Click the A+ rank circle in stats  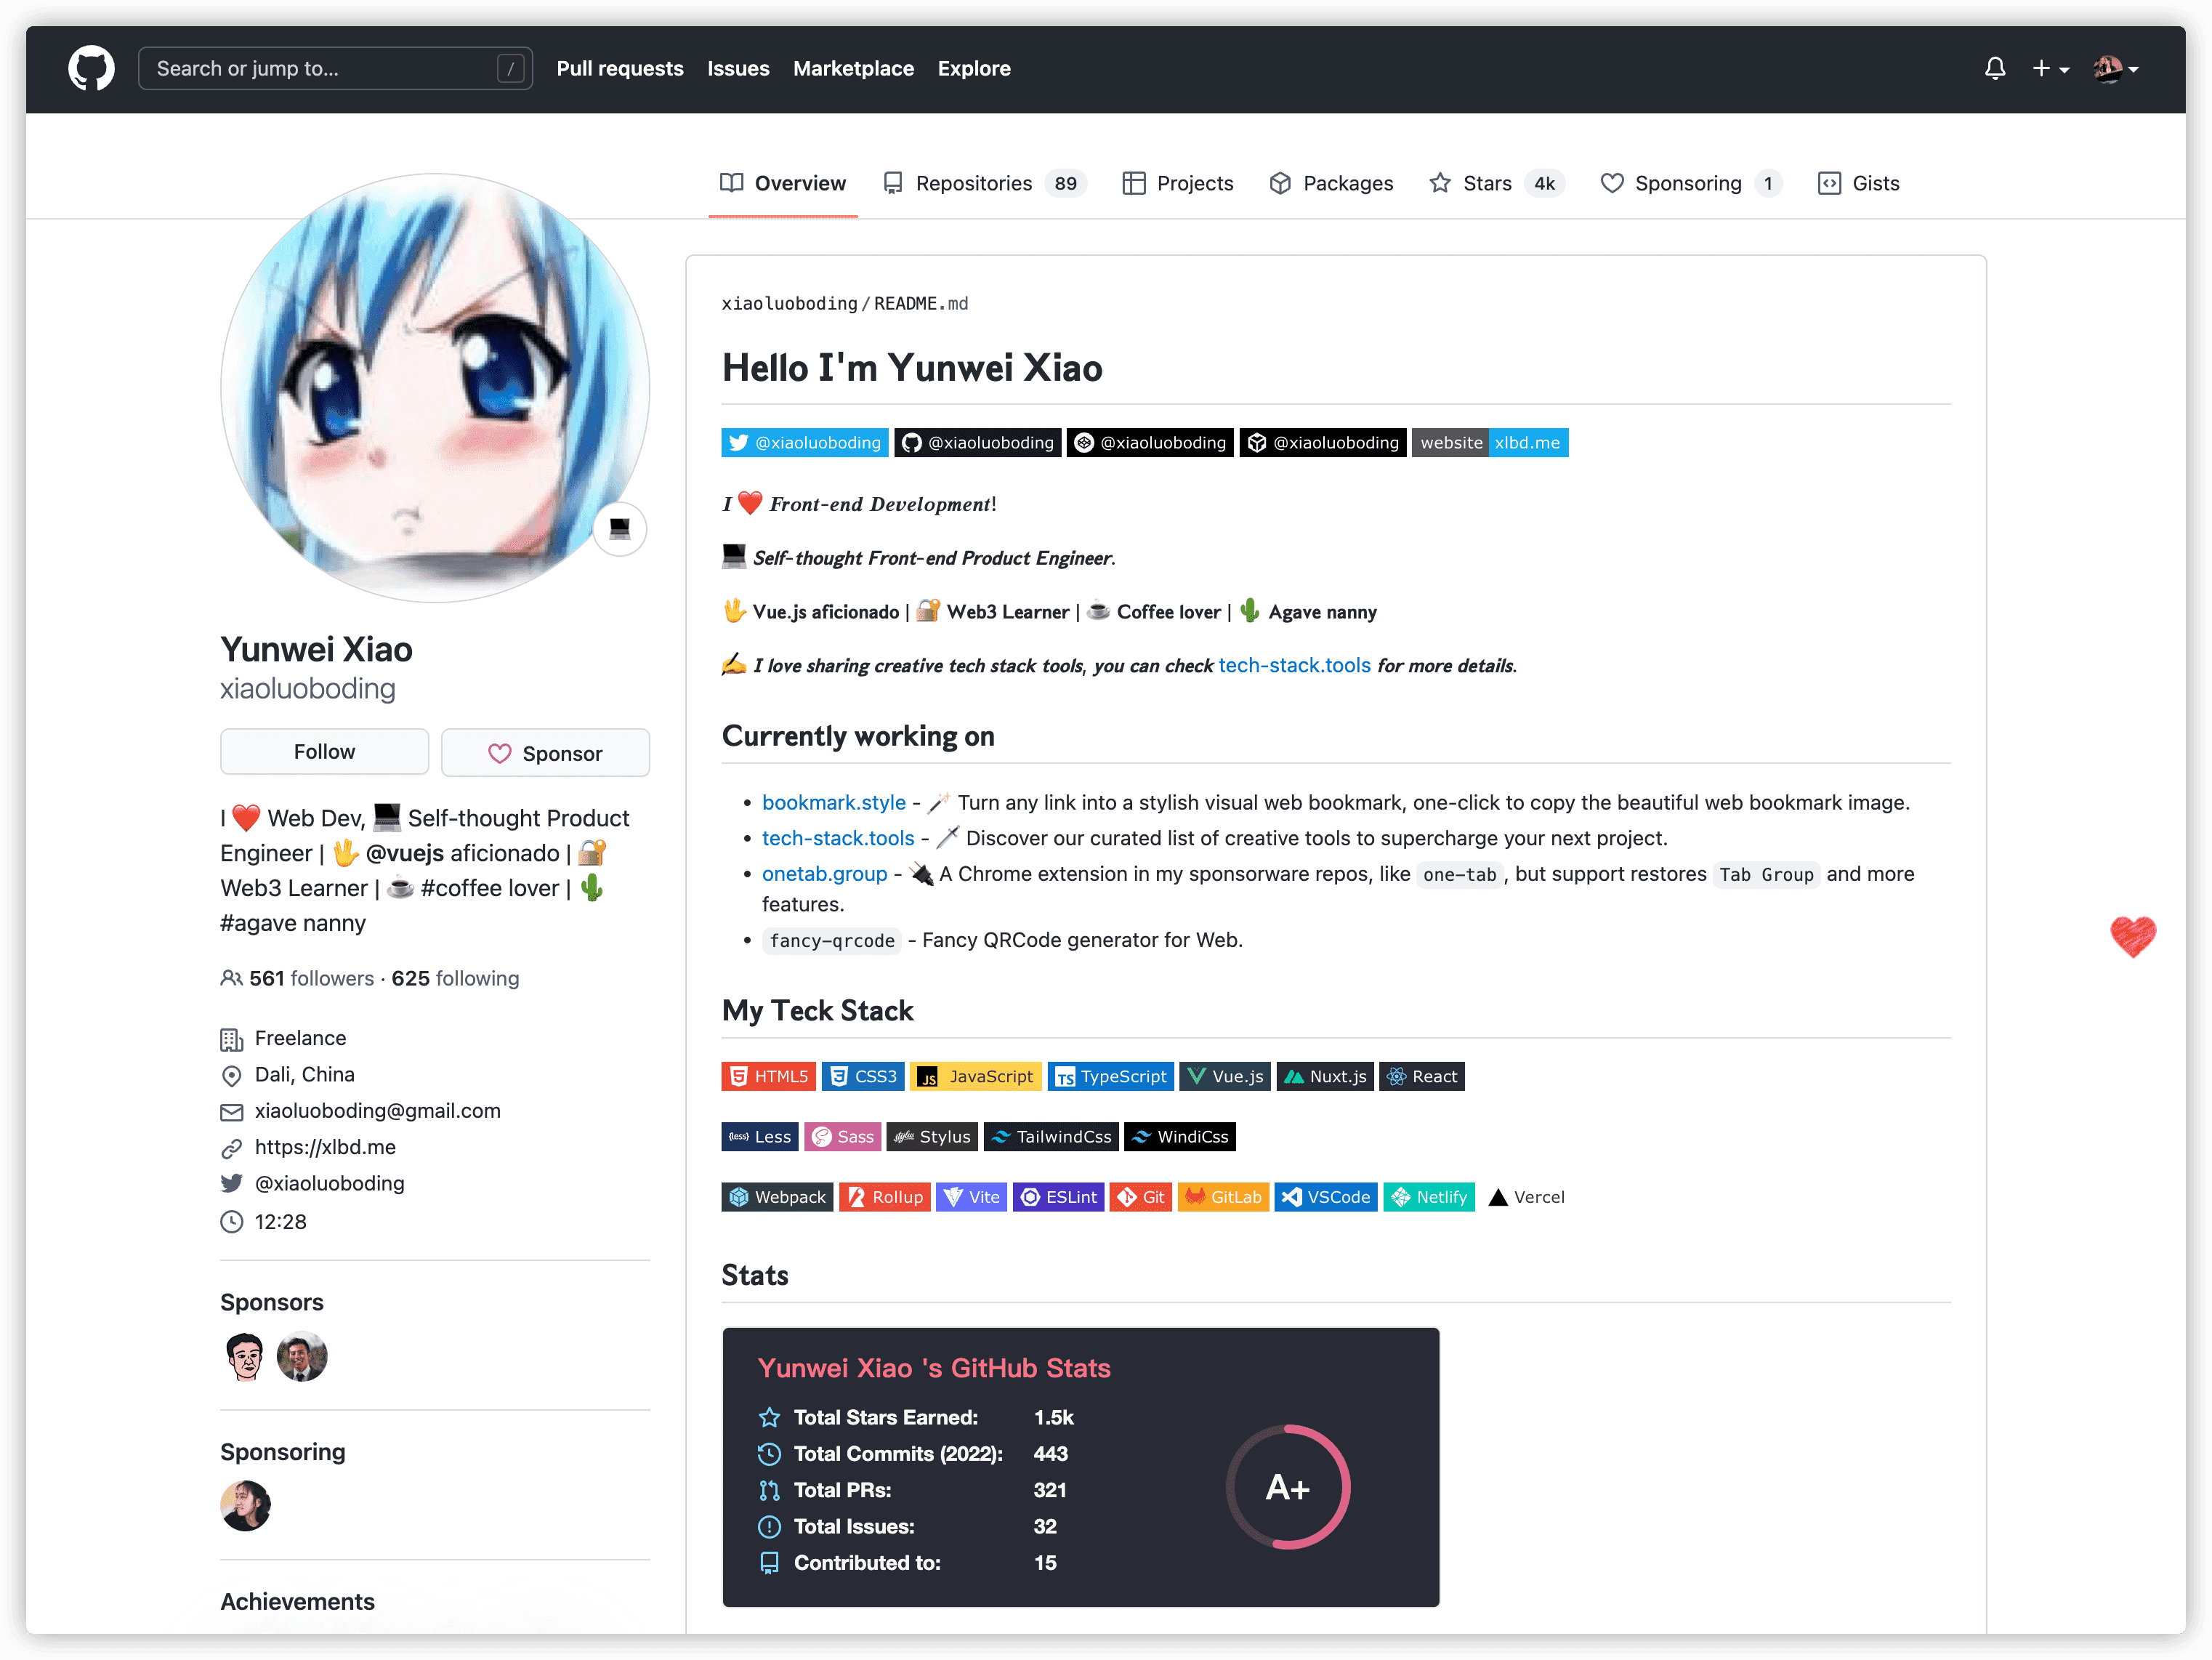(1287, 1488)
